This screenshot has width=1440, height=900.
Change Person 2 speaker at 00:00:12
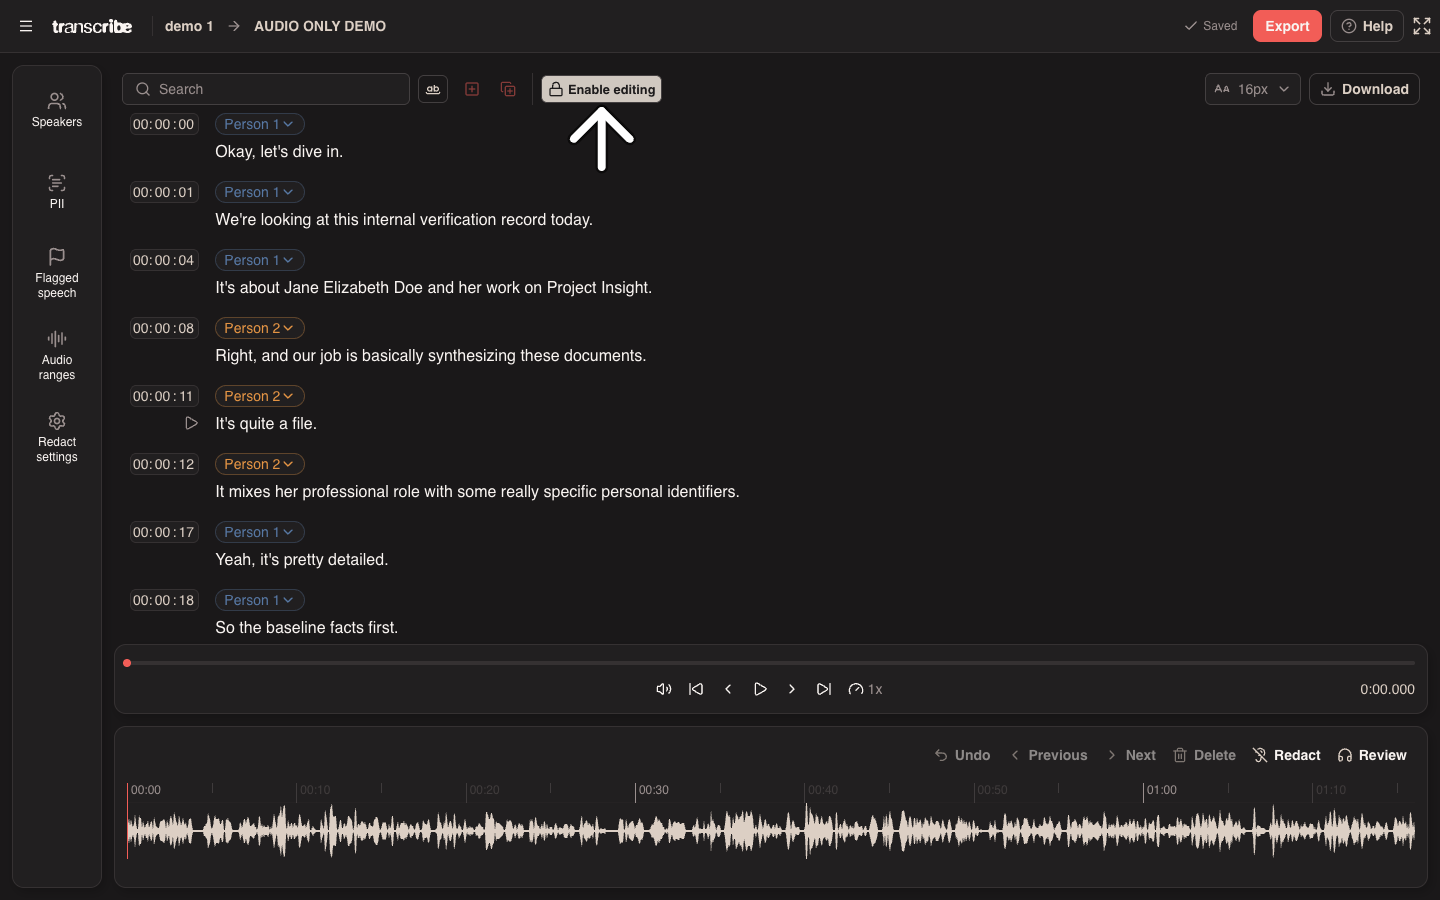(260, 464)
